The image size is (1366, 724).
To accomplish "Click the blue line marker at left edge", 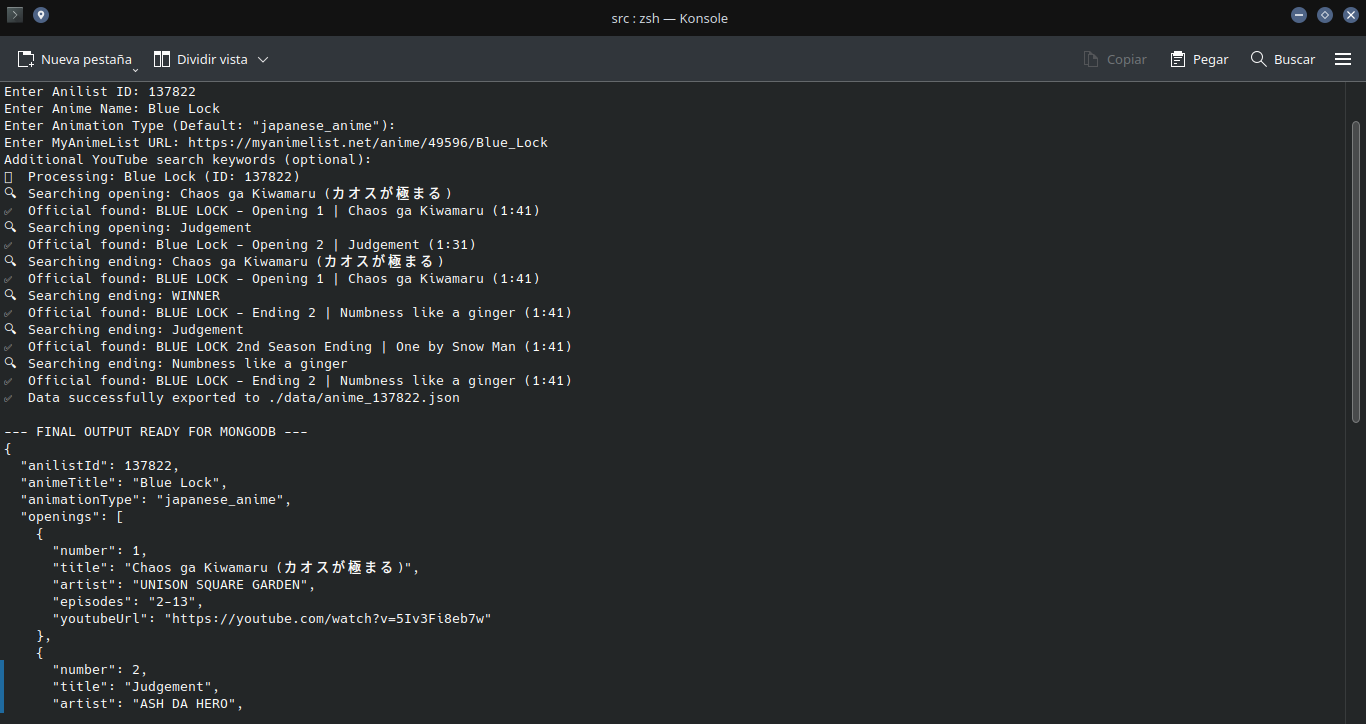I will (x=2, y=686).
